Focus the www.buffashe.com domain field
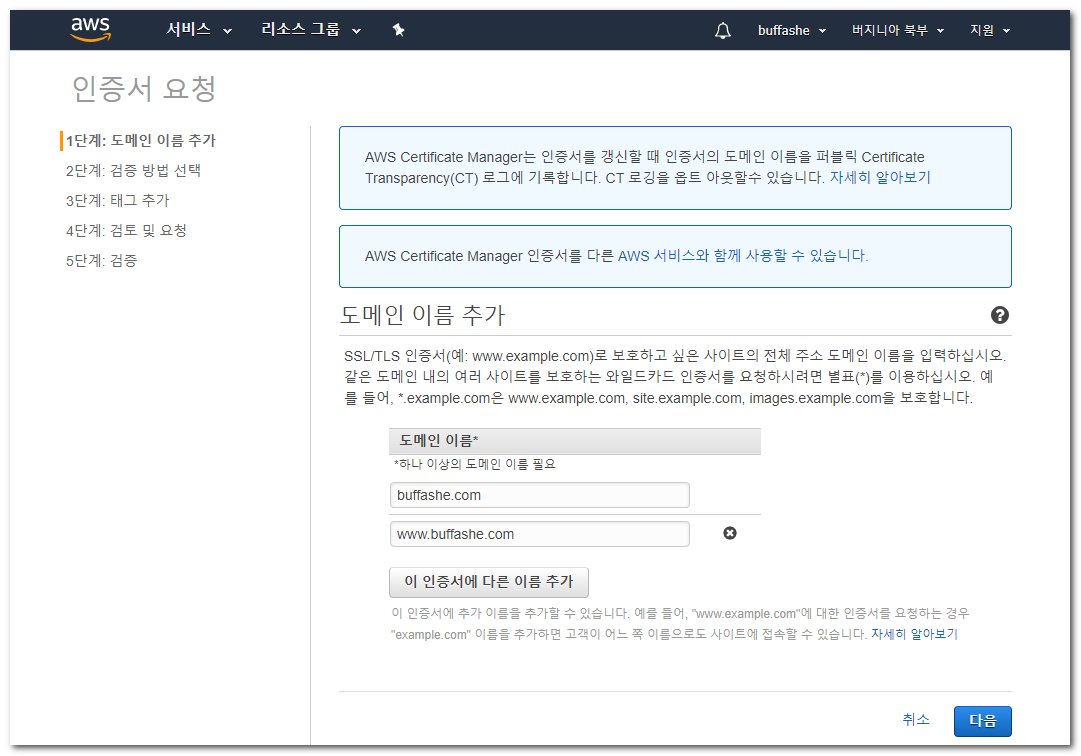1081x756 pixels. 539,534
